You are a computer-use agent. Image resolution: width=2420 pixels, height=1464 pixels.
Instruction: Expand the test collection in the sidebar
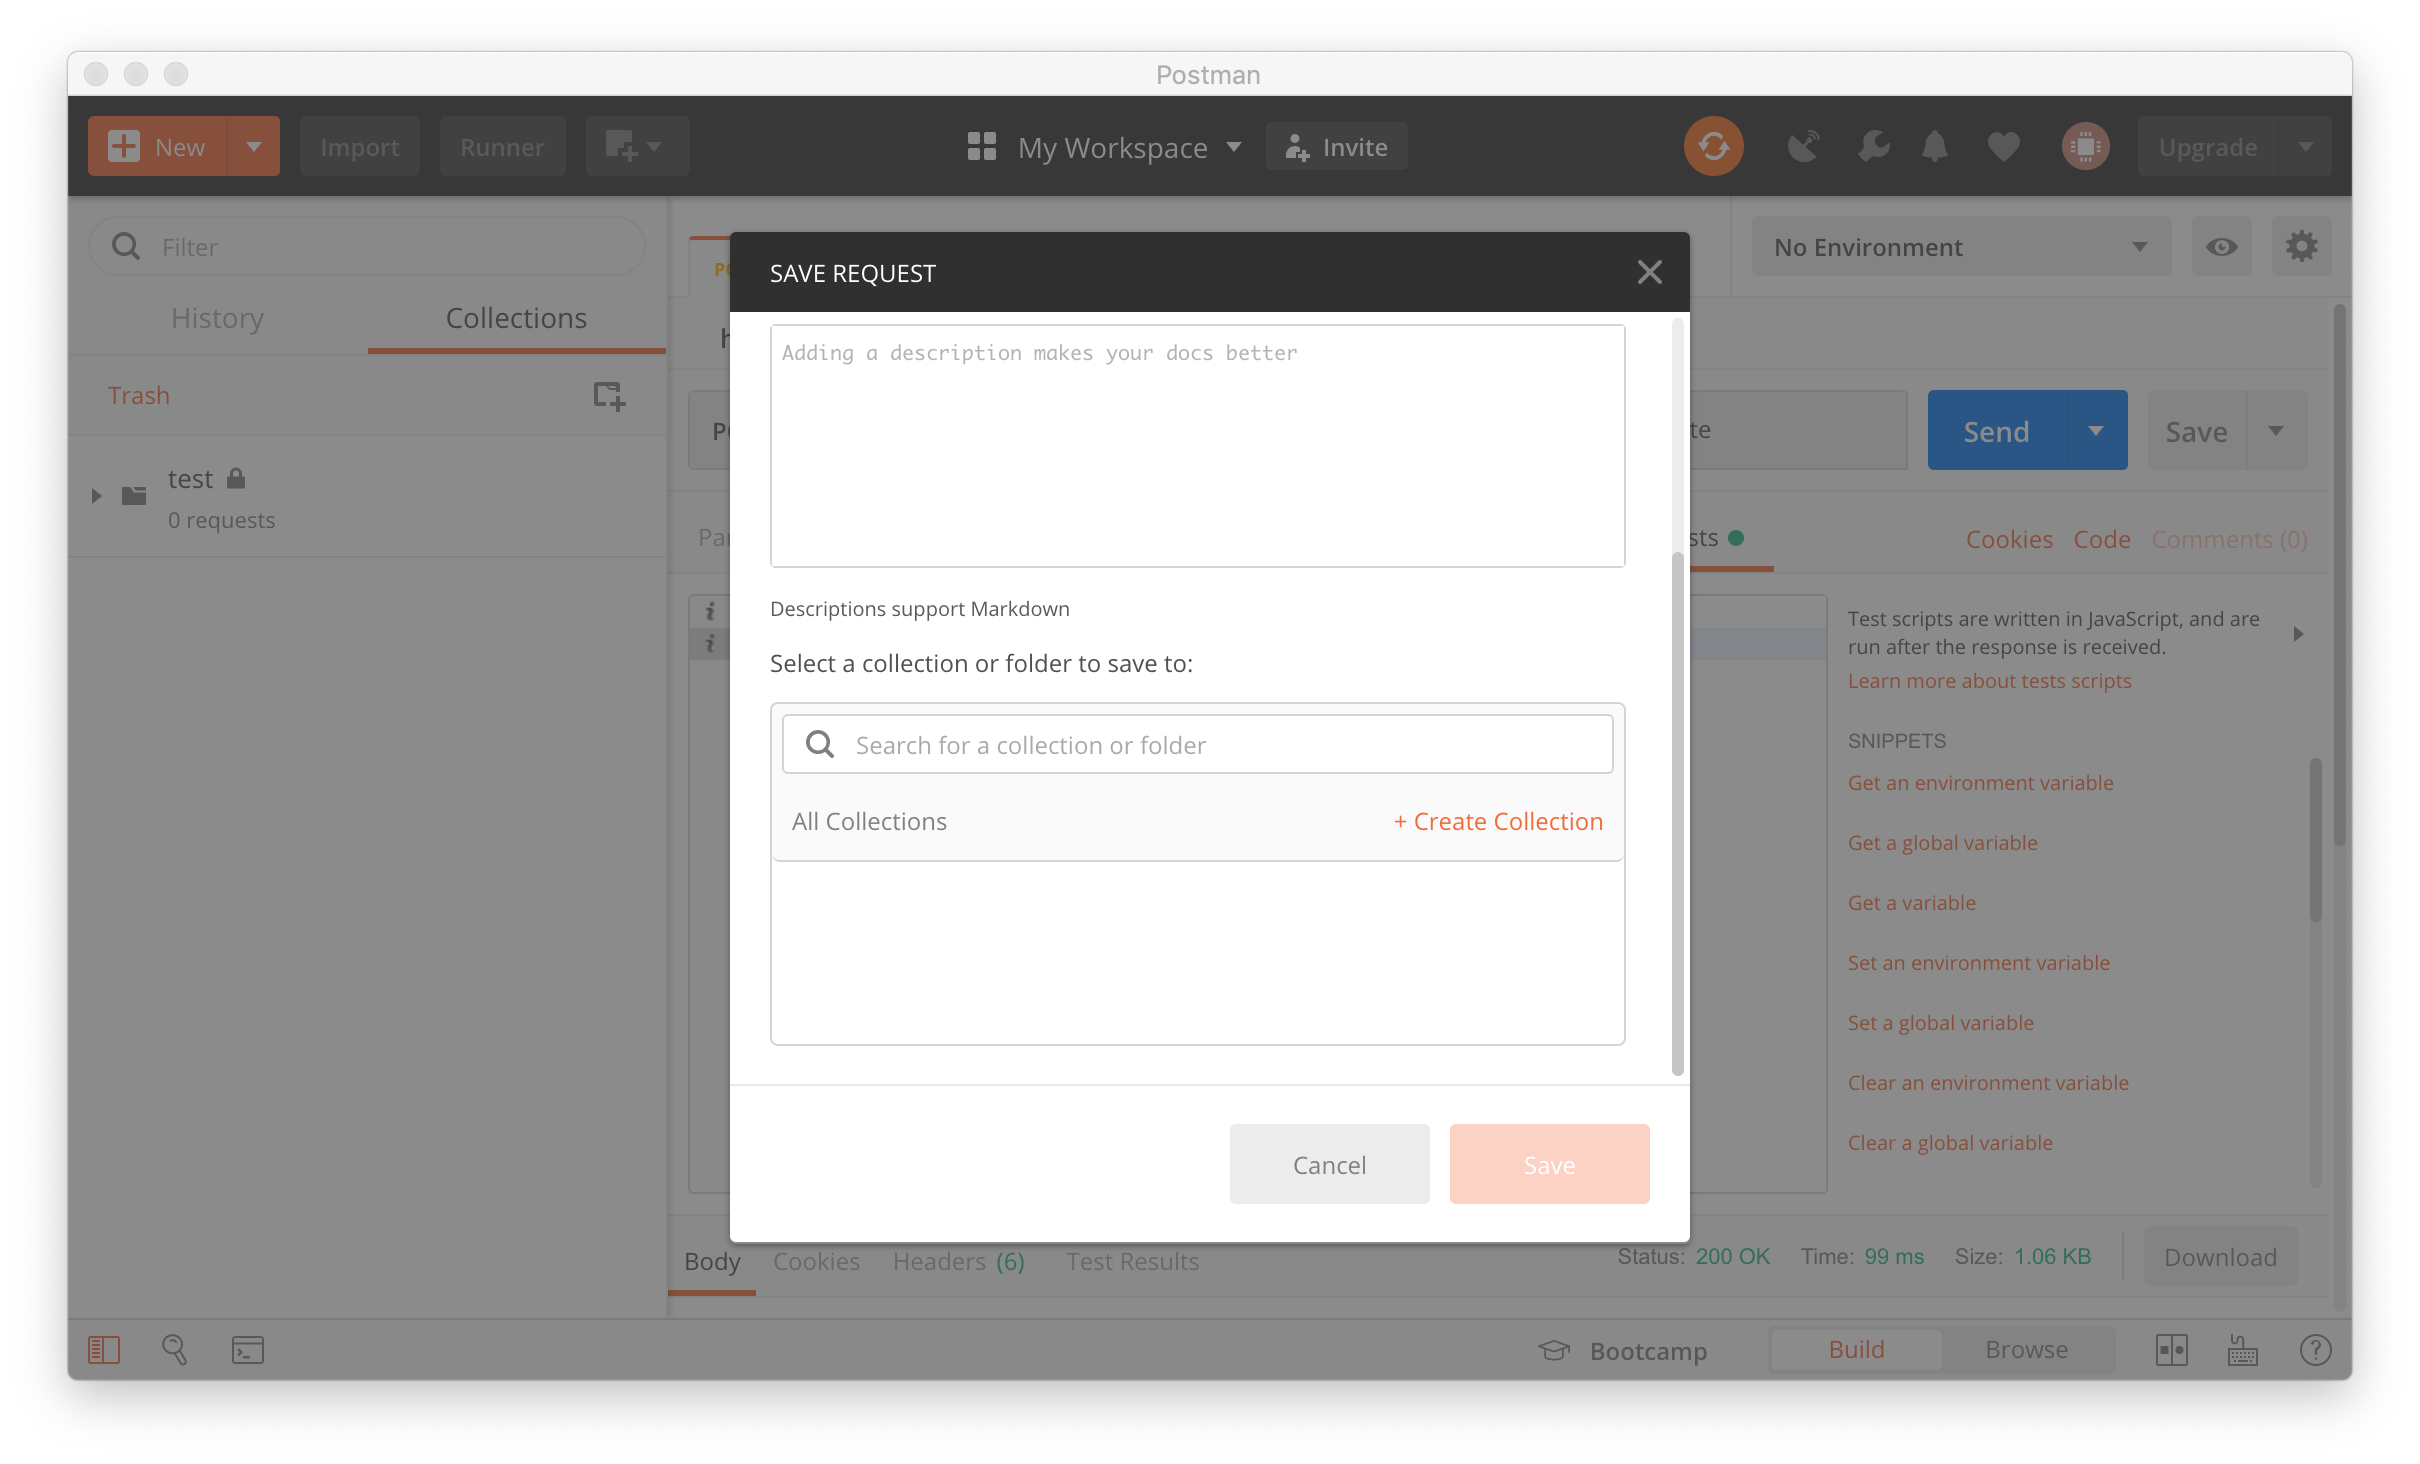(96, 494)
